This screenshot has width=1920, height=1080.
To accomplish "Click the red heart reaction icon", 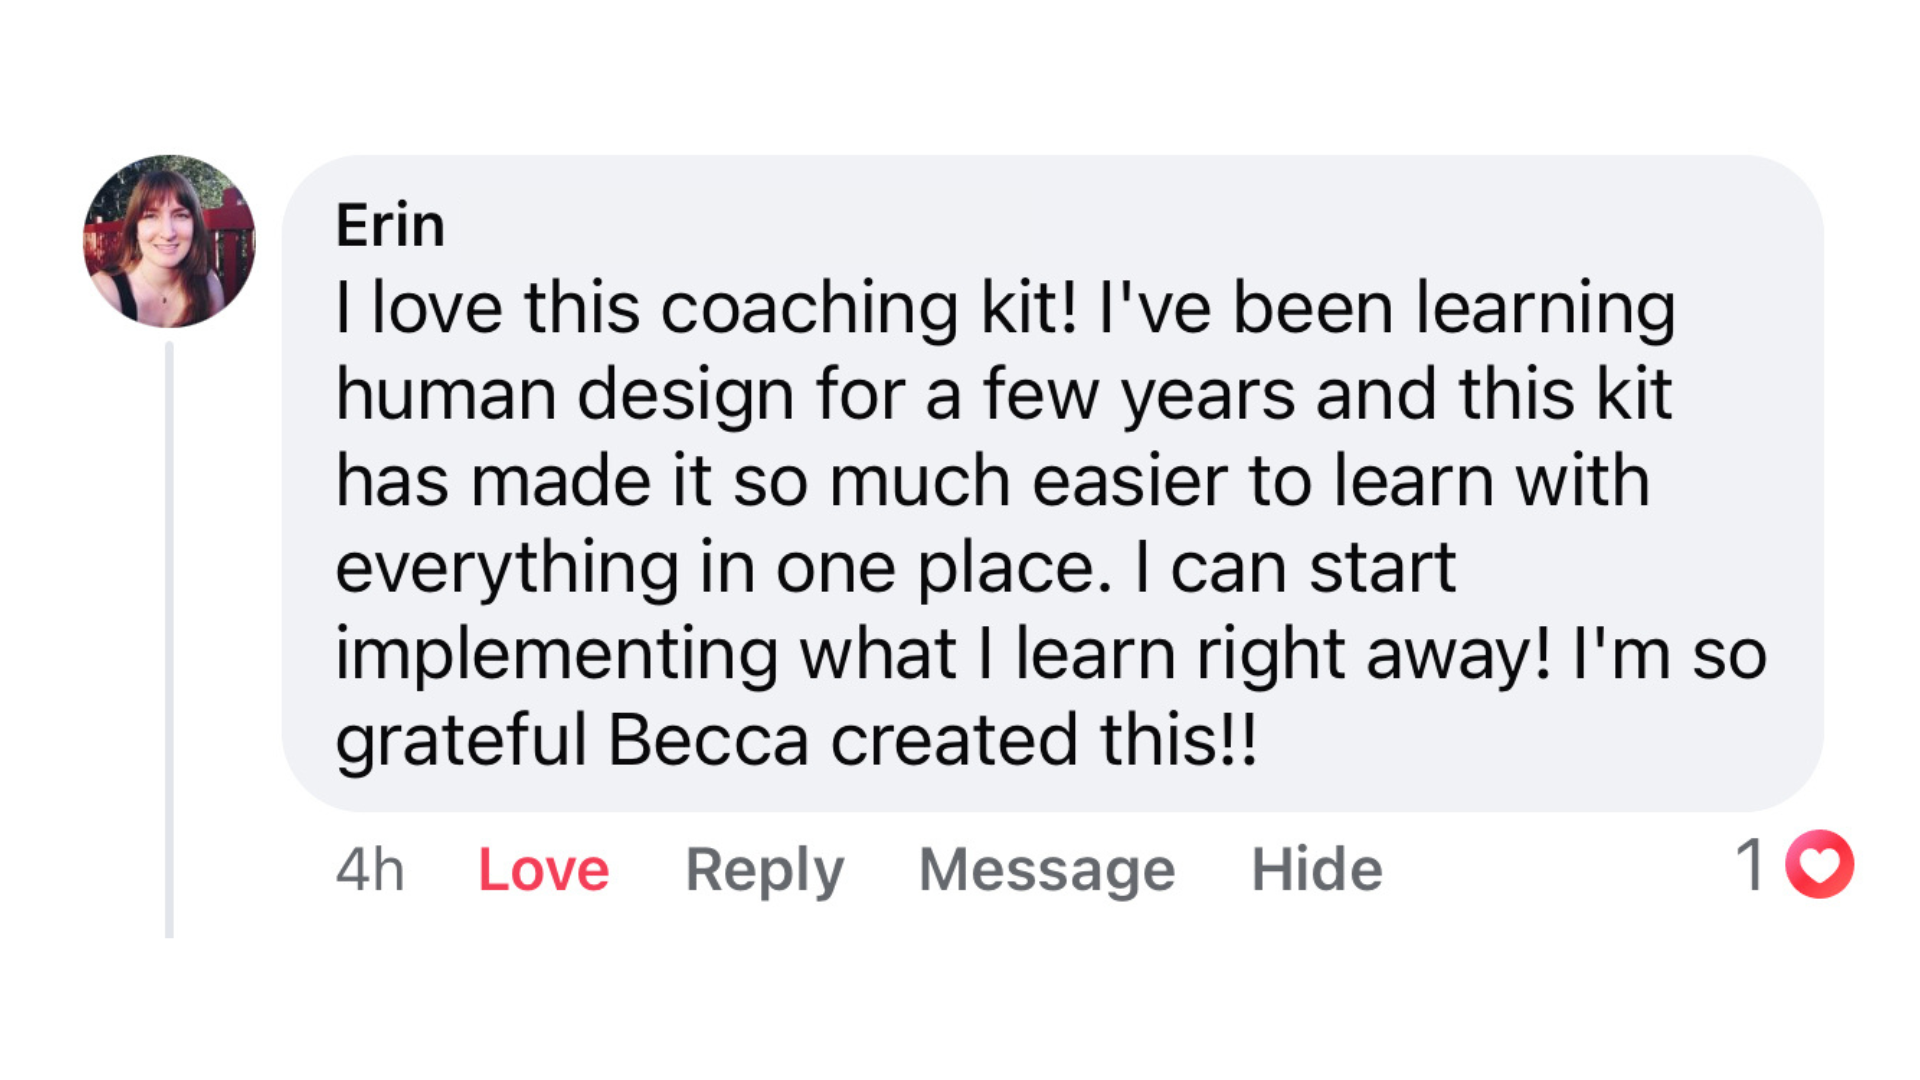I will [1819, 865].
